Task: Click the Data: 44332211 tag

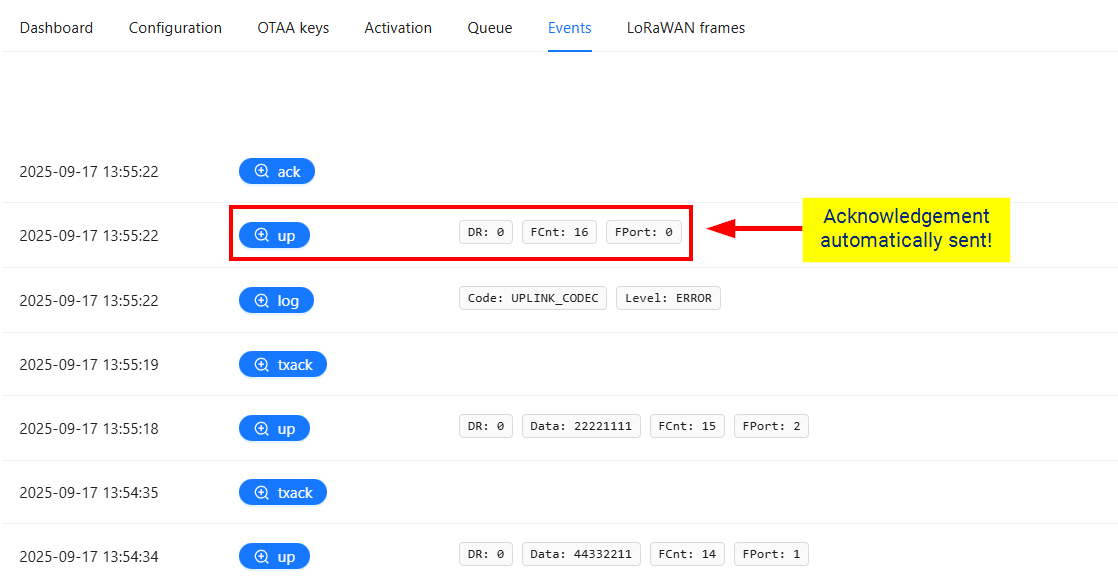Action: [x=581, y=554]
